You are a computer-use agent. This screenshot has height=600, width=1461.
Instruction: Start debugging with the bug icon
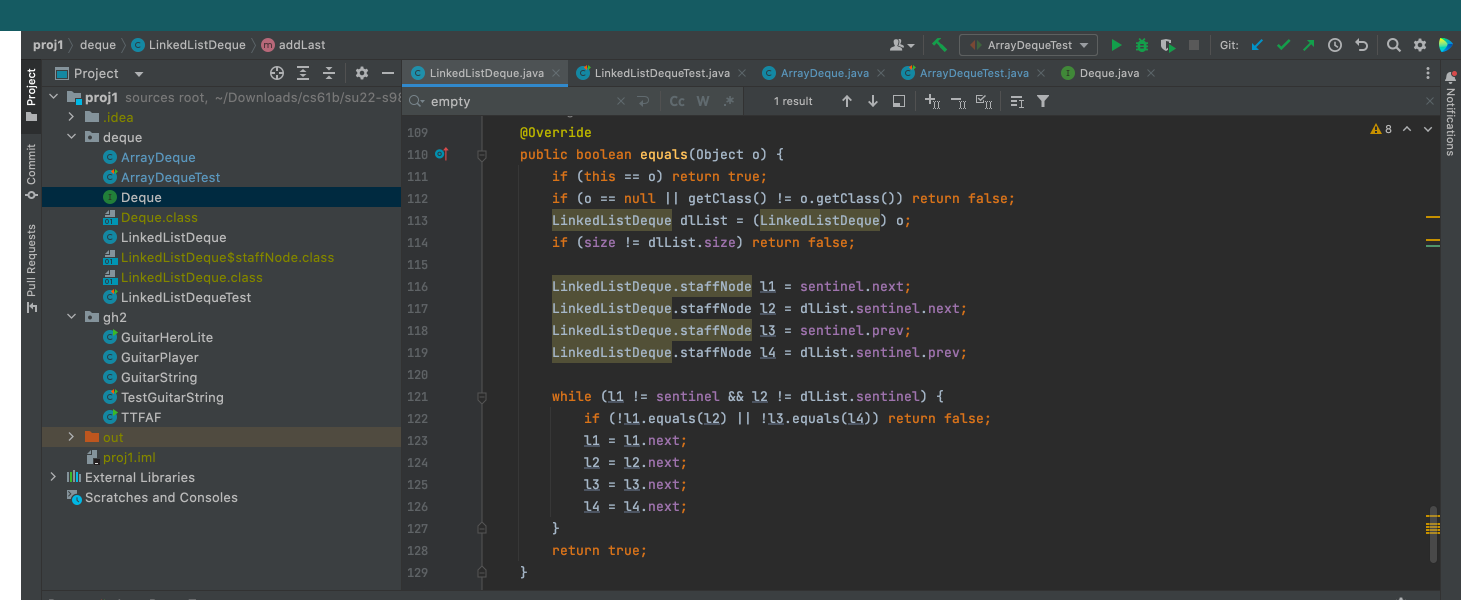coord(1142,45)
